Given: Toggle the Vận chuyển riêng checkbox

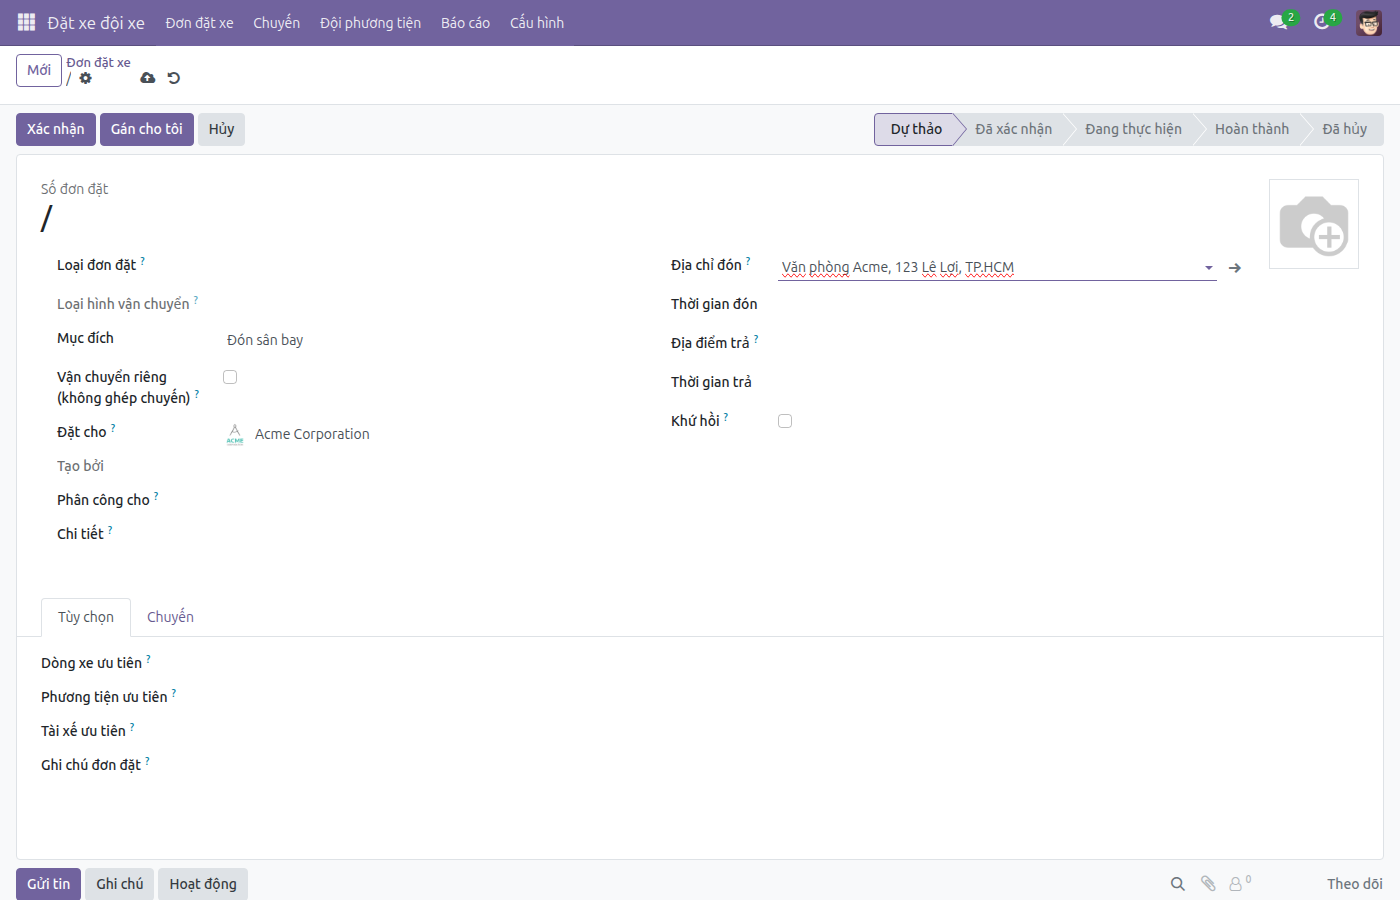Looking at the screenshot, I should coord(230,377).
